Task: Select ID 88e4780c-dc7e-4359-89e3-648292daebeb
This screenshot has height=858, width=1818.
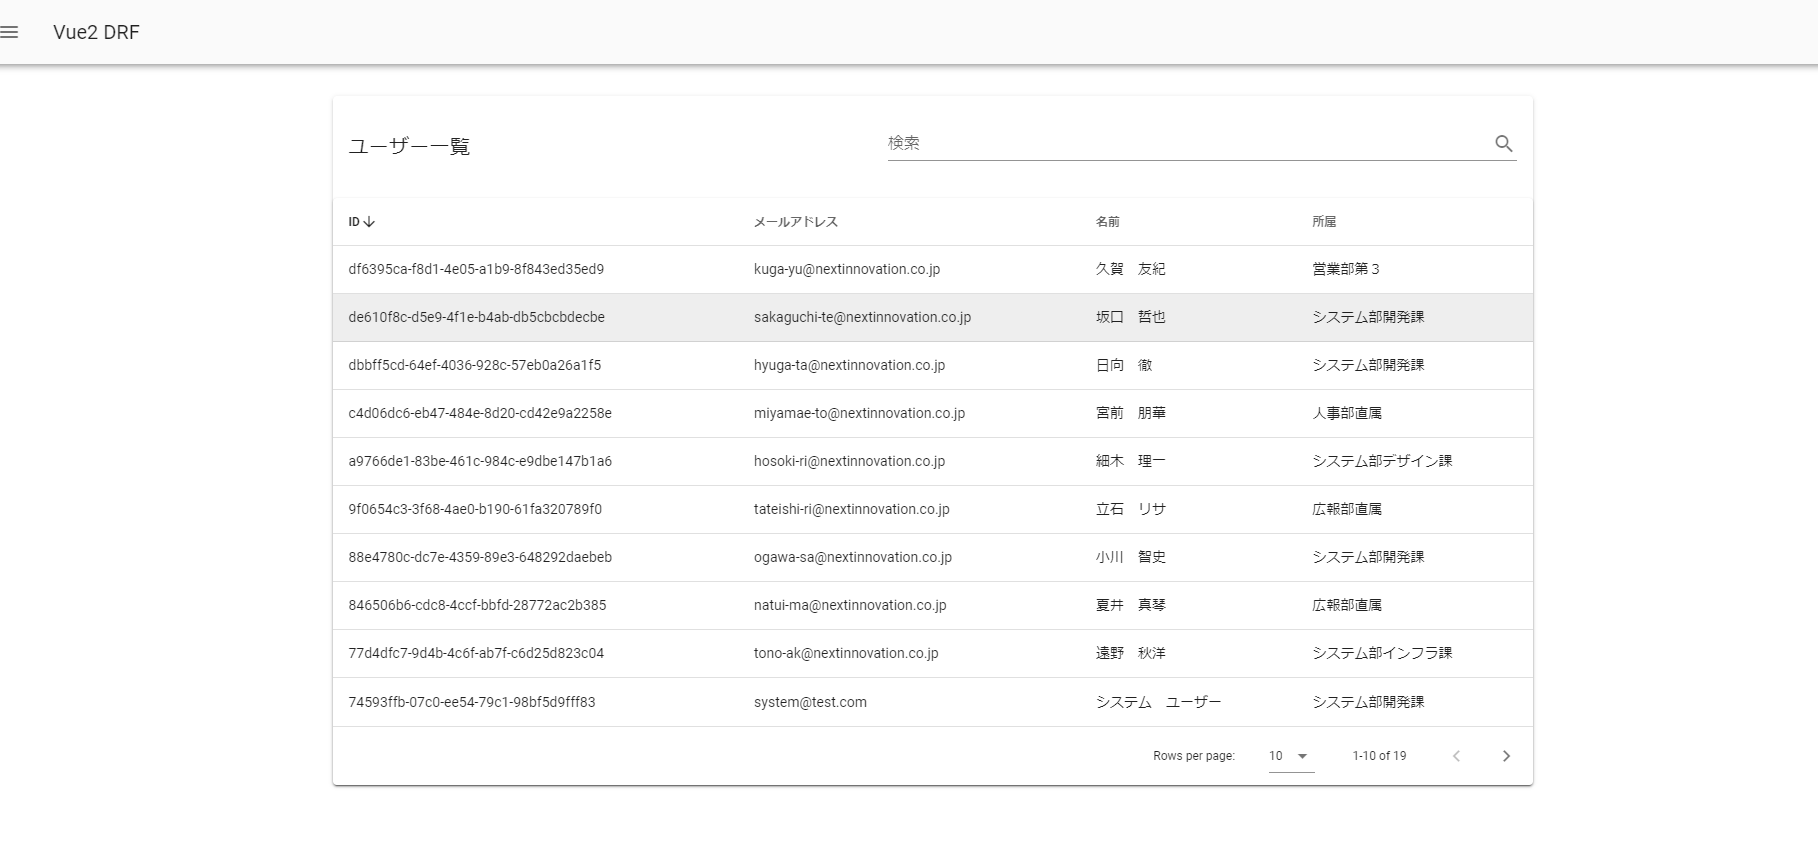Action: pos(480,558)
